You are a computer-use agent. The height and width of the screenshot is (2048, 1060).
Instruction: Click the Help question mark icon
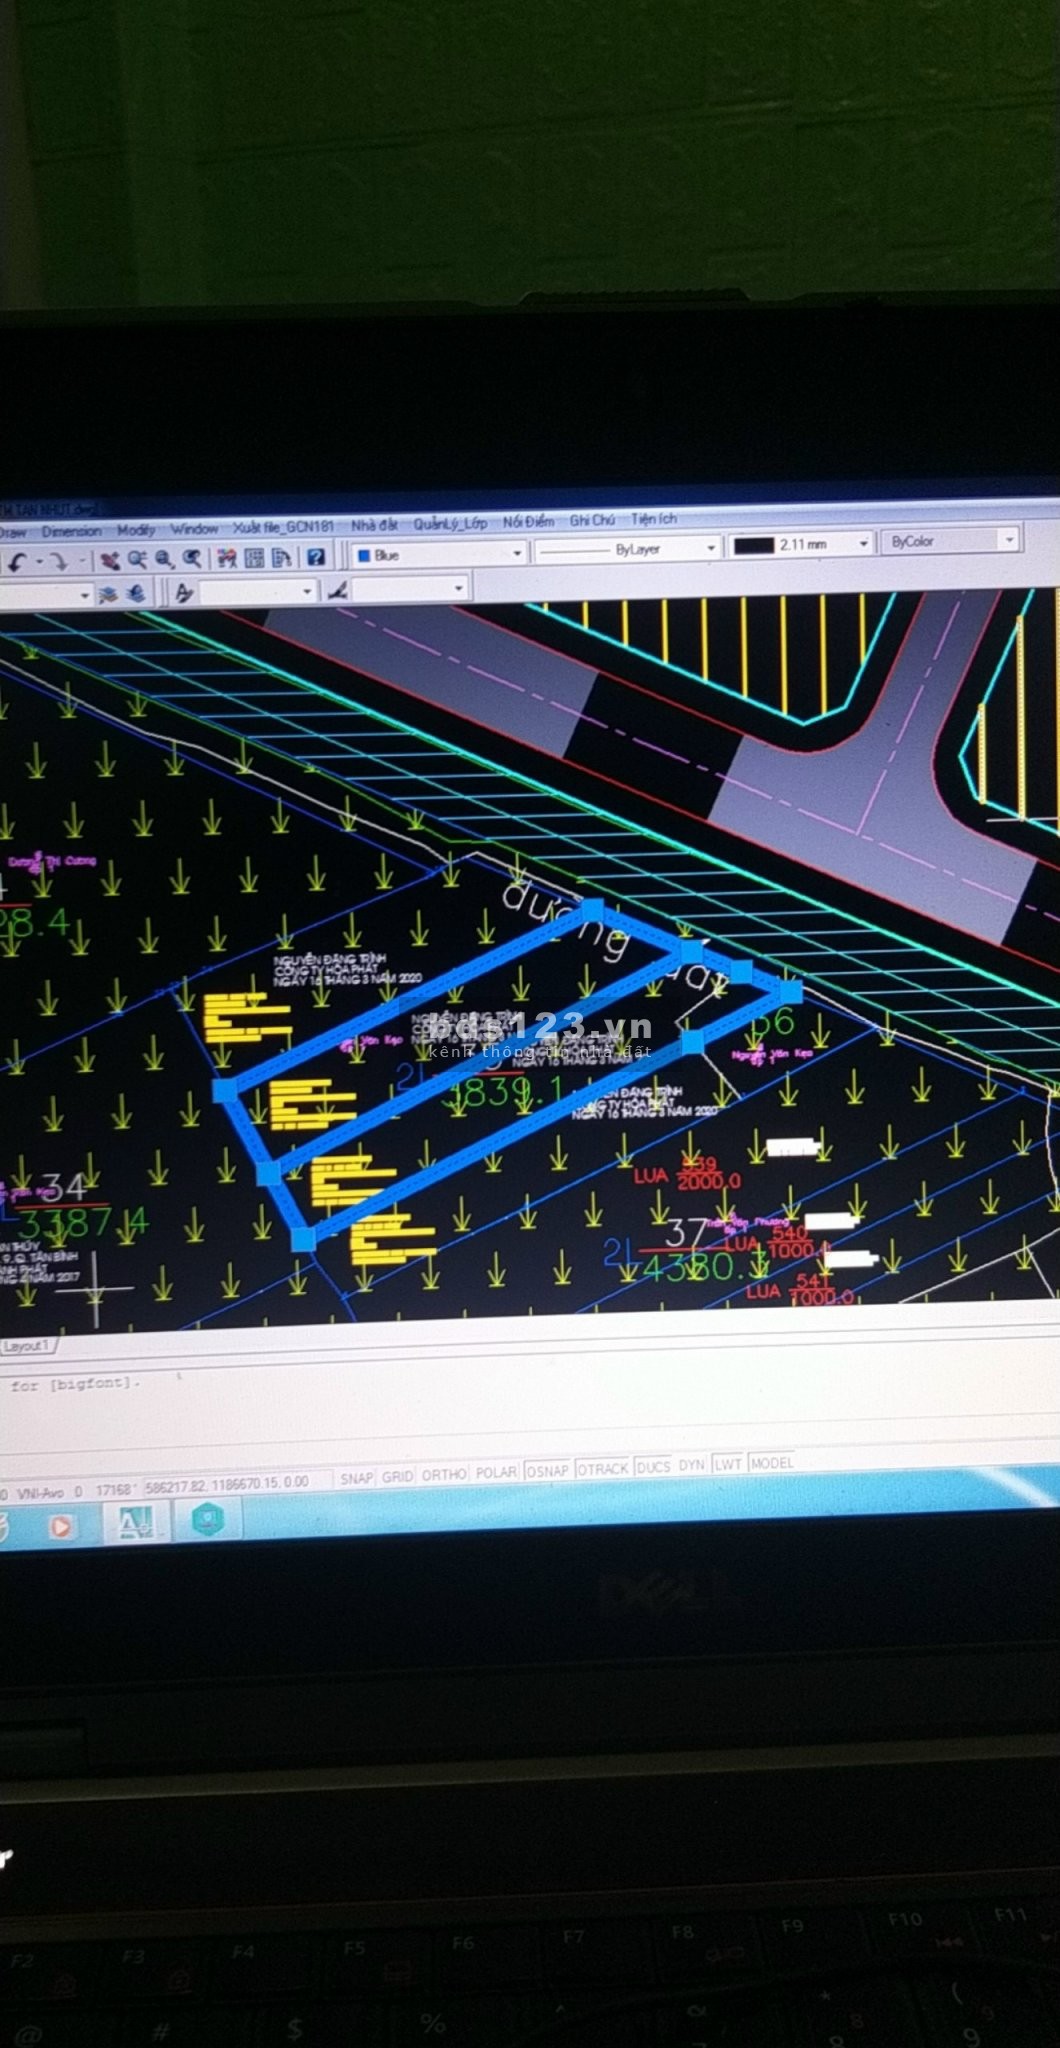click(x=315, y=557)
